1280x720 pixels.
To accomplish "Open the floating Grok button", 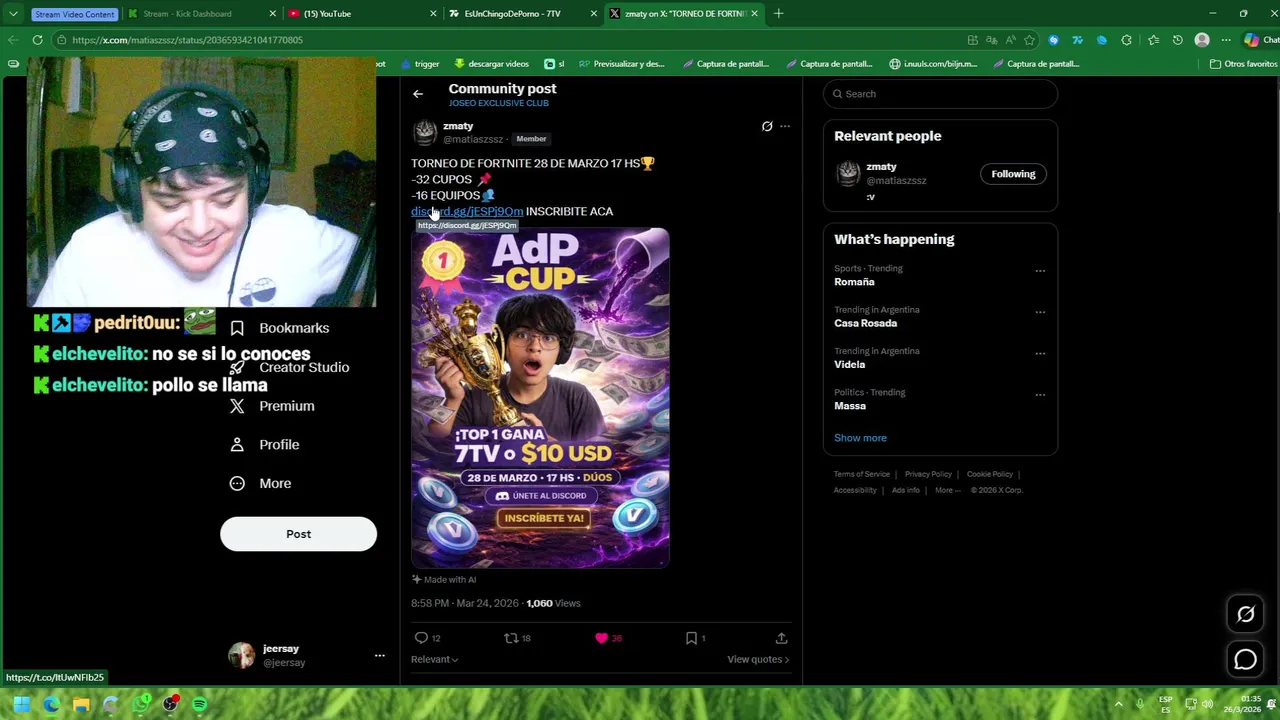I will coord(1245,615).
